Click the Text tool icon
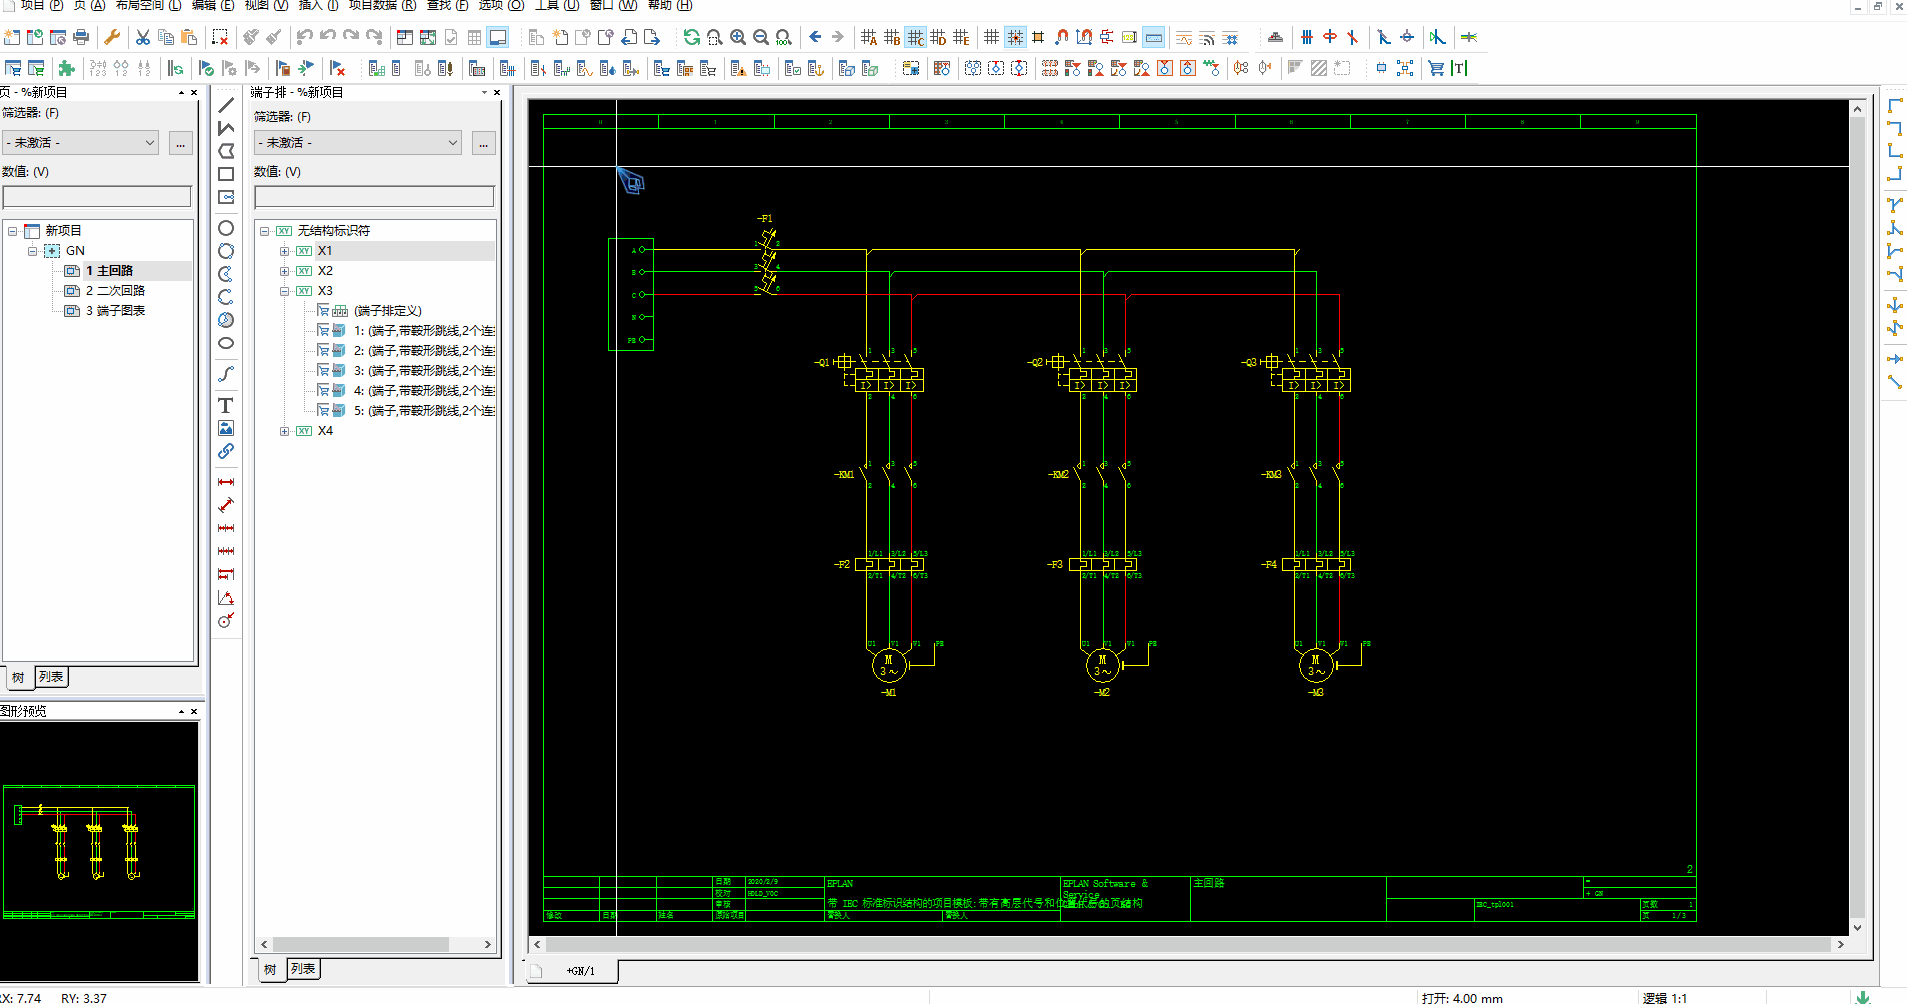Image resolution: width=1907 pixels, height=1004 pixels. click(x=226, y=405)
